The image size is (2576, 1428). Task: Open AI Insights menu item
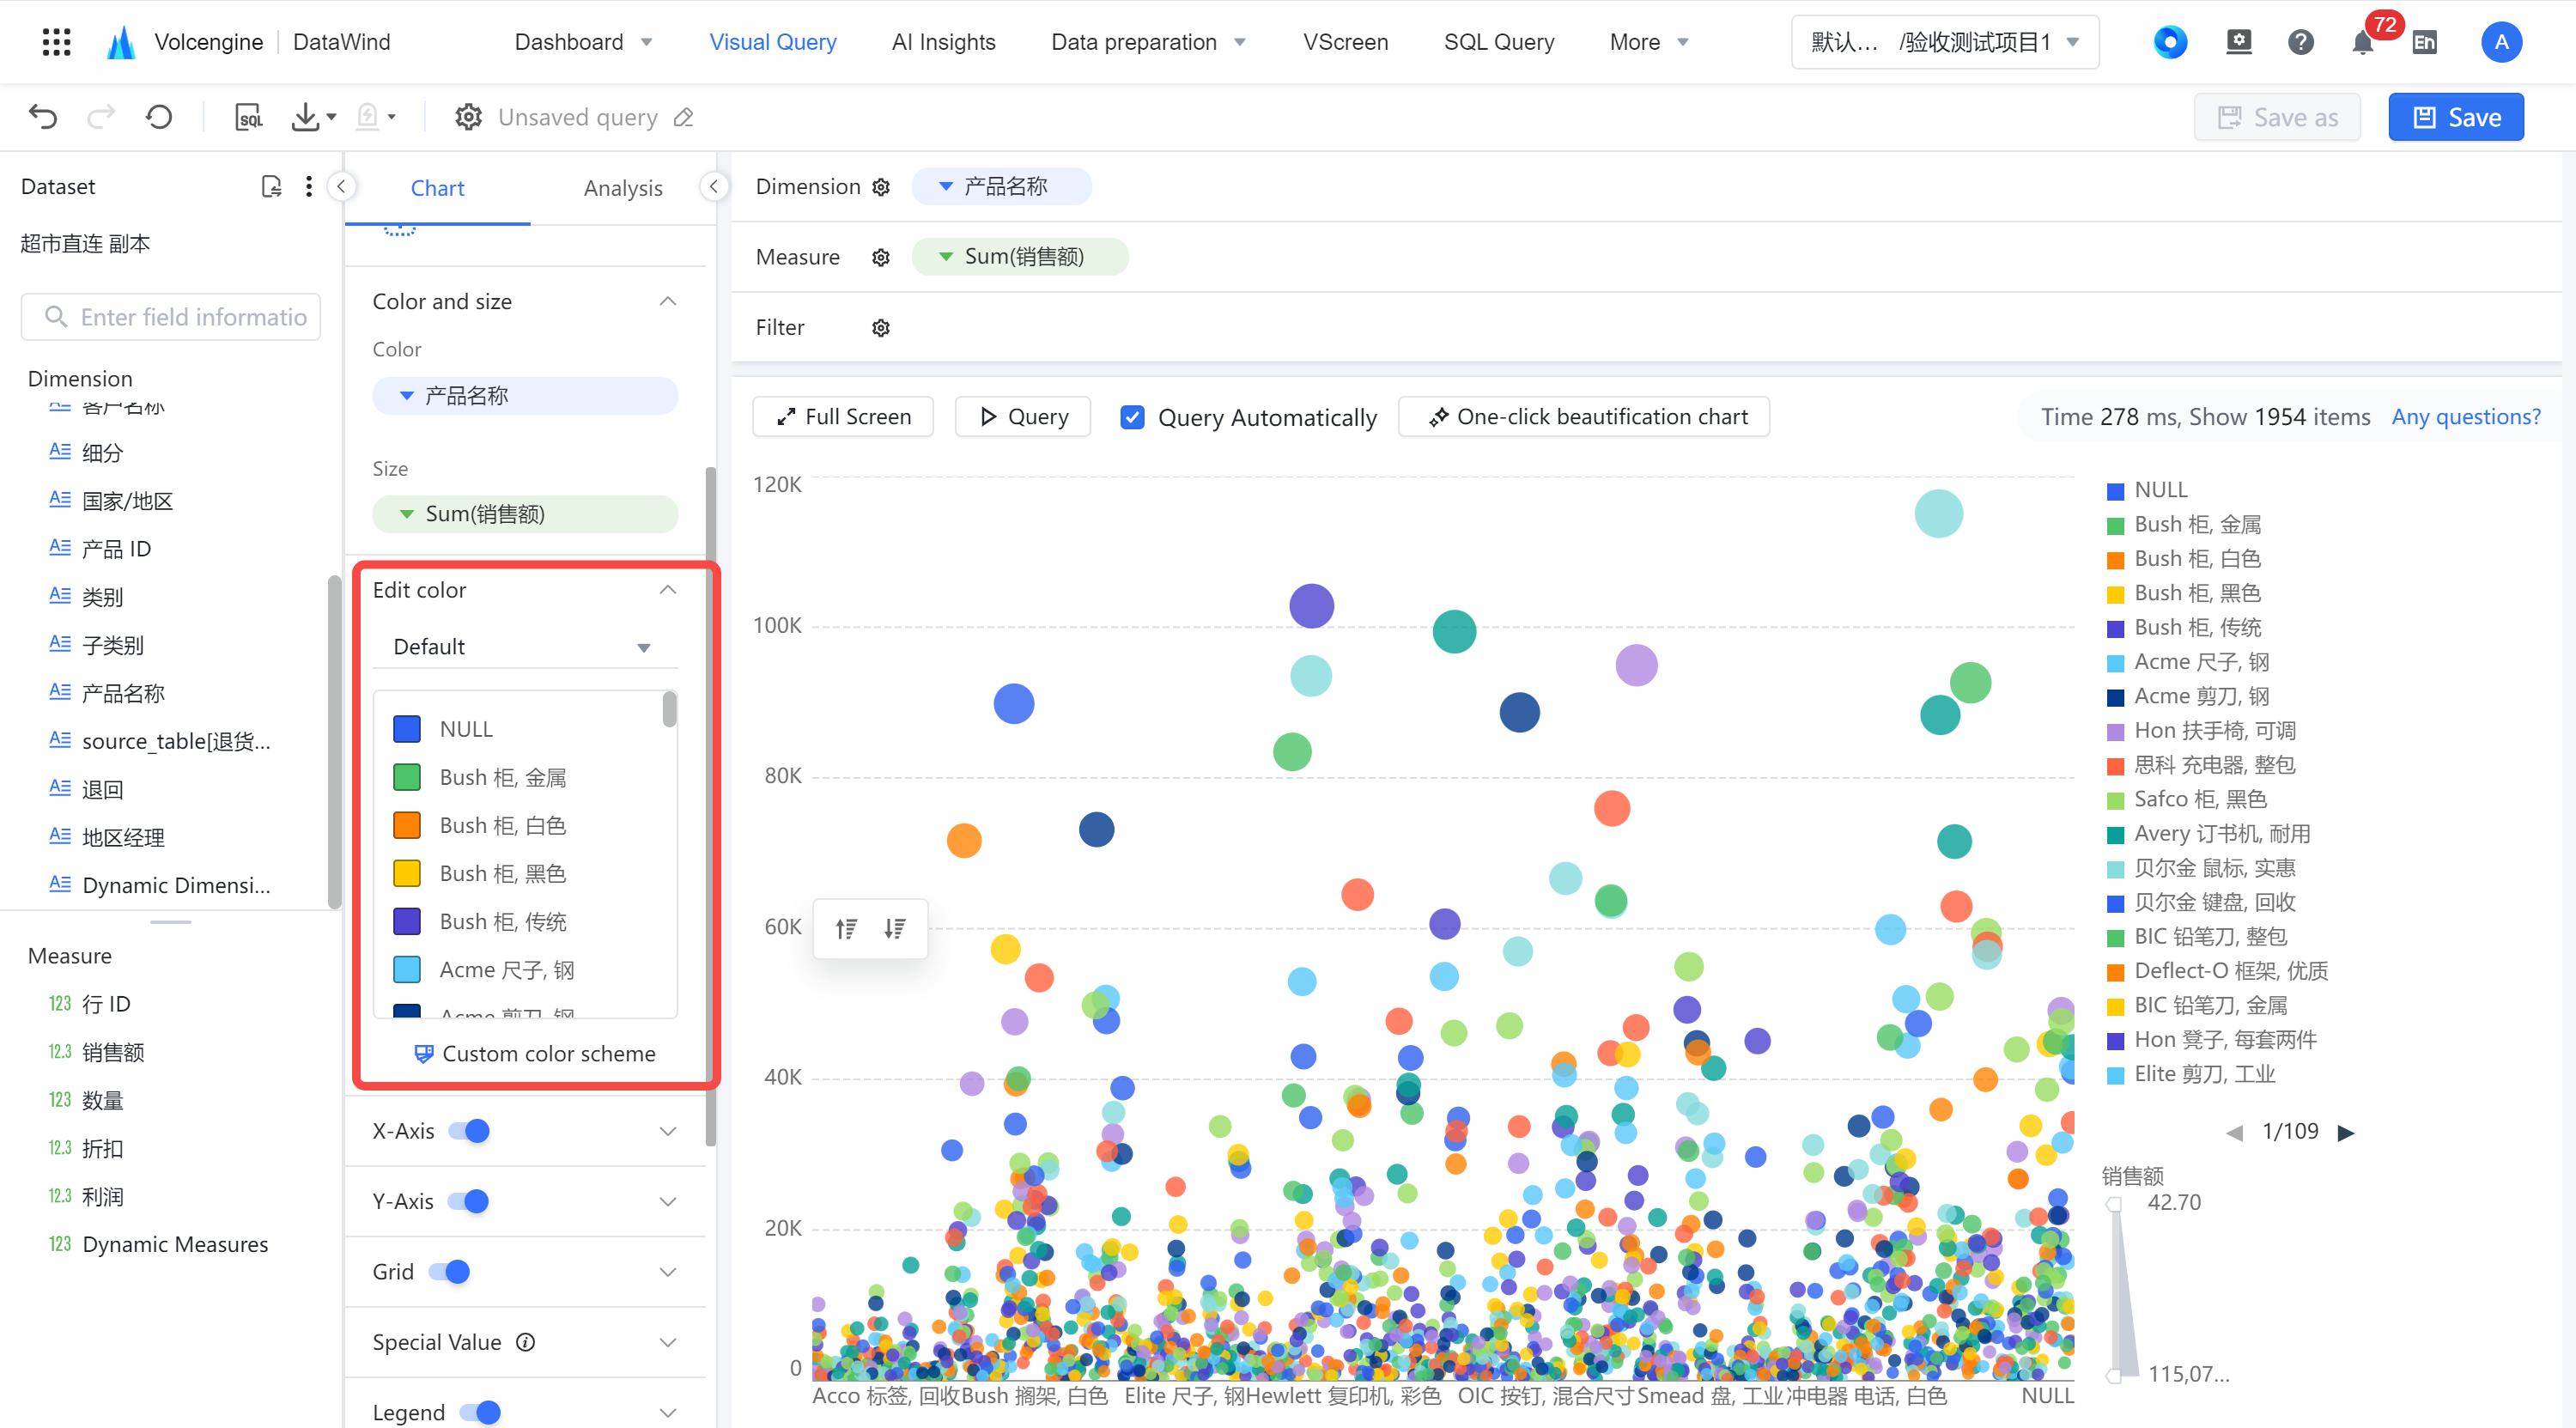tap(943, 42)
